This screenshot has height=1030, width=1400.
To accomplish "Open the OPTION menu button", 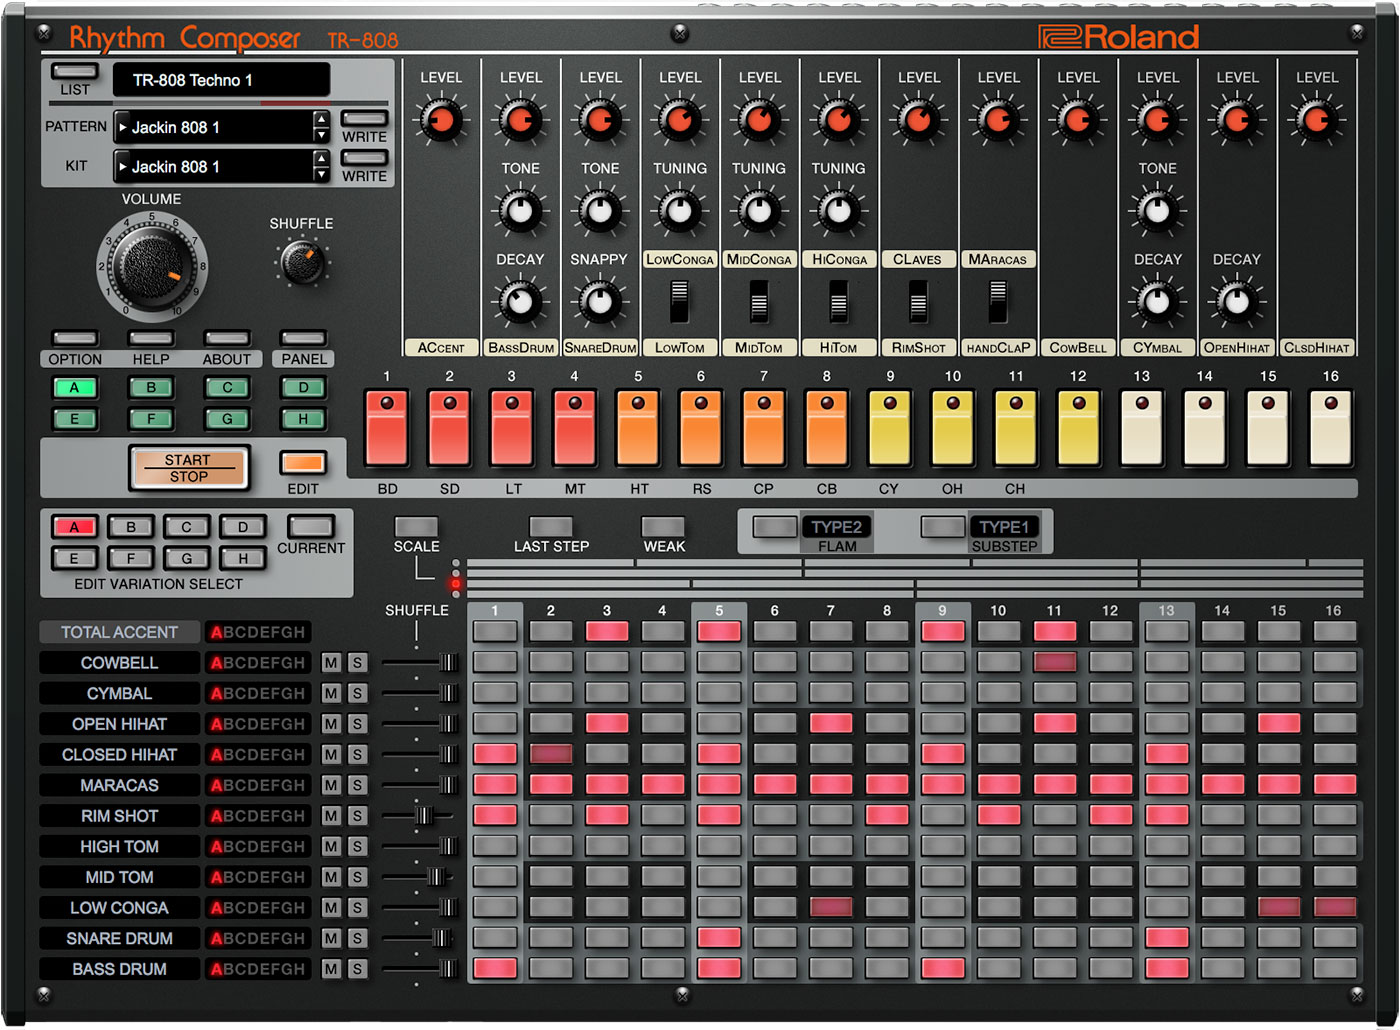I will pyautogui.click(x=75, y=338).
